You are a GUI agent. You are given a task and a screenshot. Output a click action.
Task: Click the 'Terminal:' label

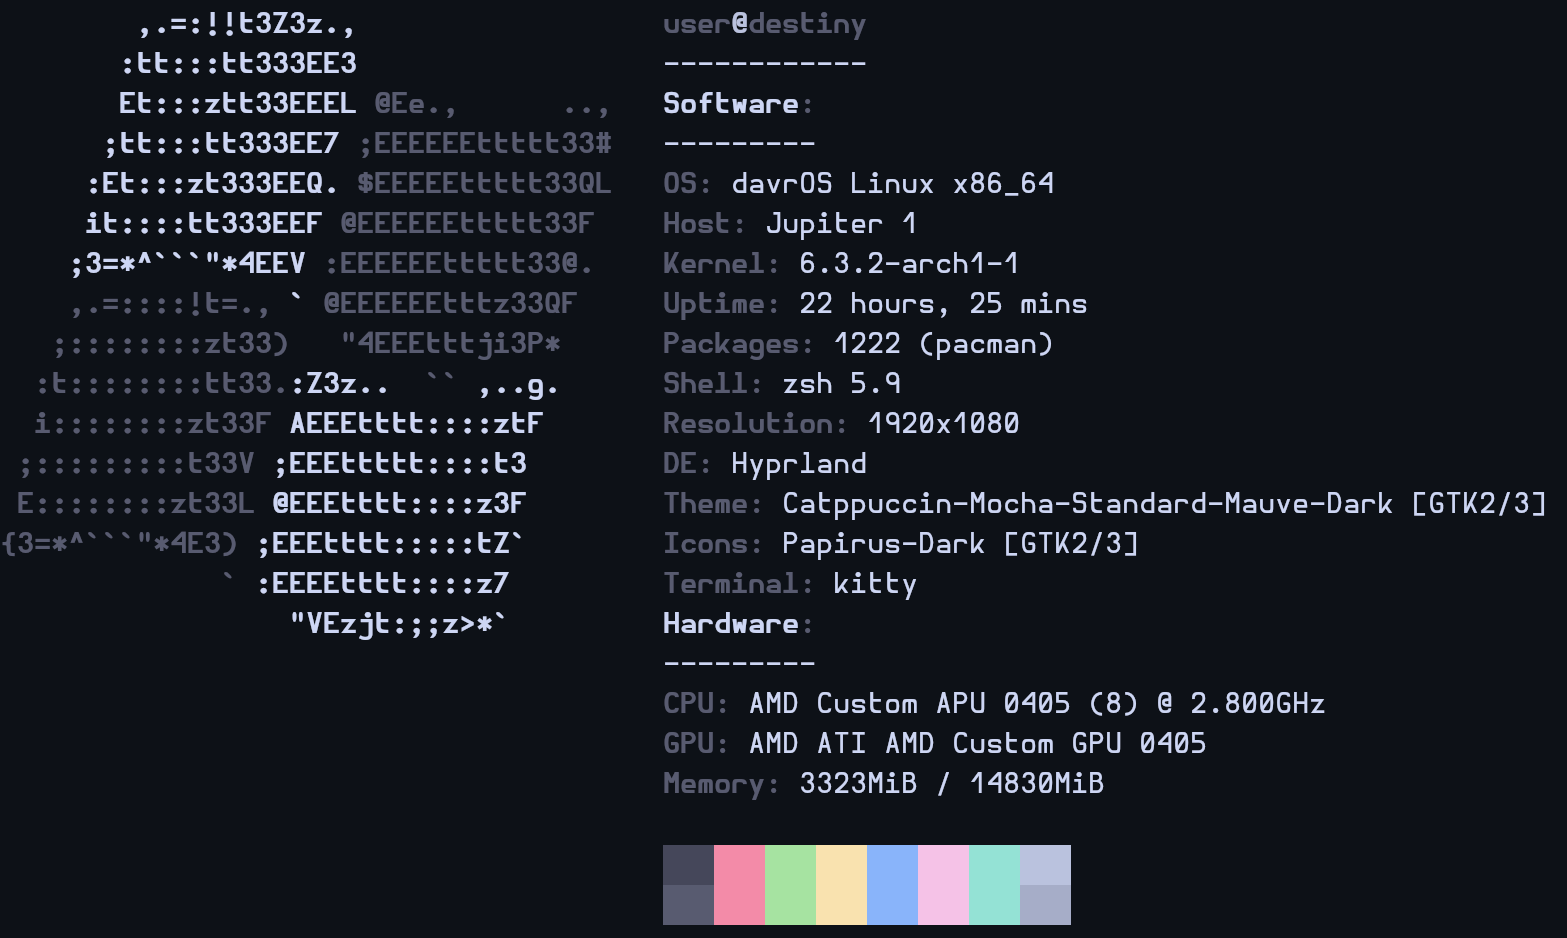tap(739, 584)
